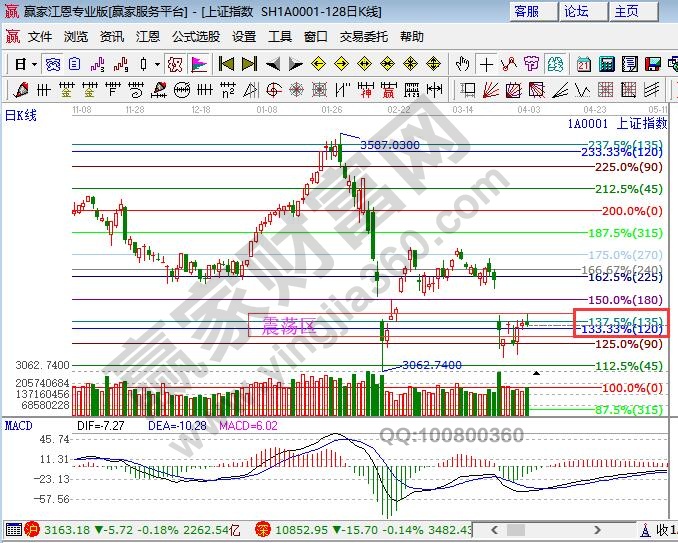This screenshot has width=678, height=543.
Task: Click the 客服 button
Action: [527, 12]
